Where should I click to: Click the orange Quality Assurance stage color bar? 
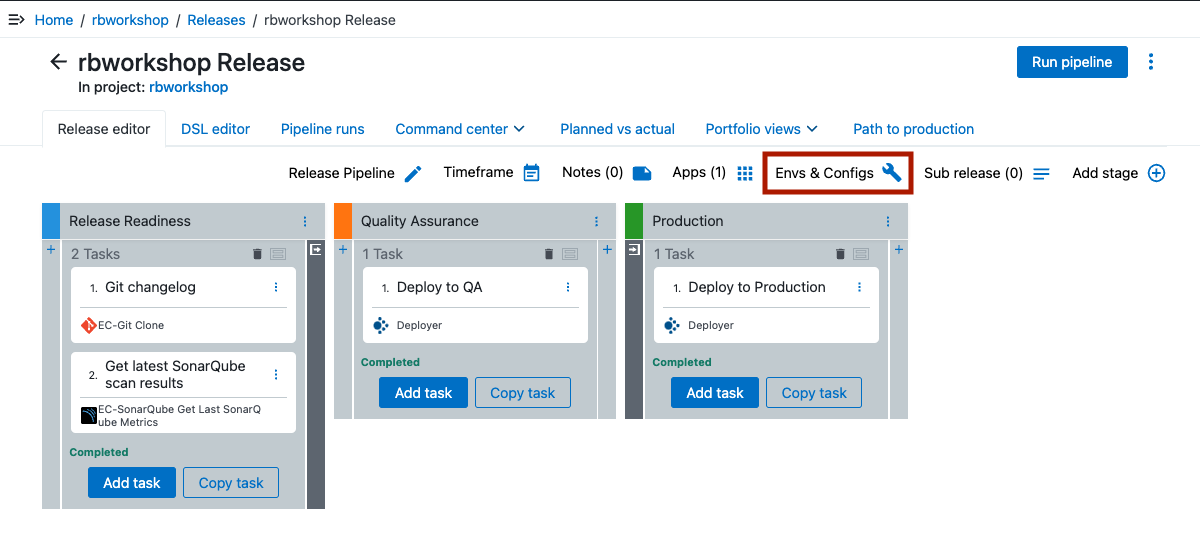(343, 221)
